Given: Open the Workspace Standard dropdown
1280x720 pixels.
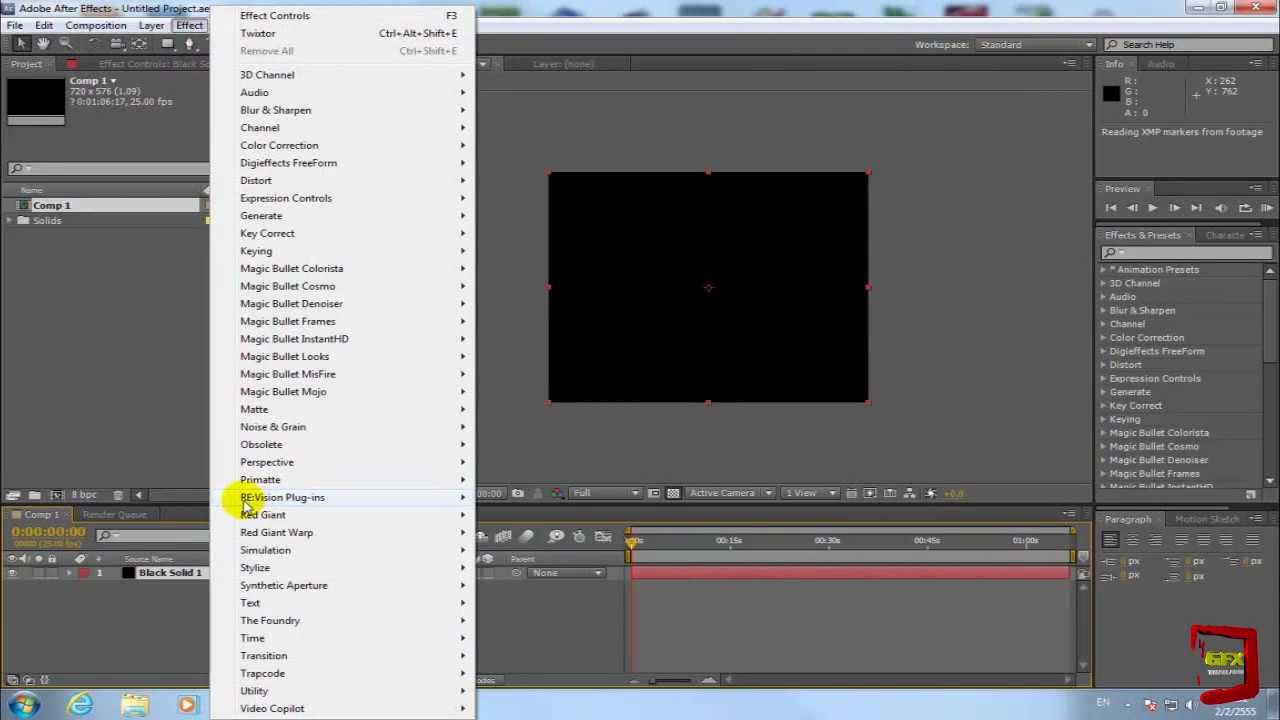Looking at the screenshot, I should point(1035,45).
